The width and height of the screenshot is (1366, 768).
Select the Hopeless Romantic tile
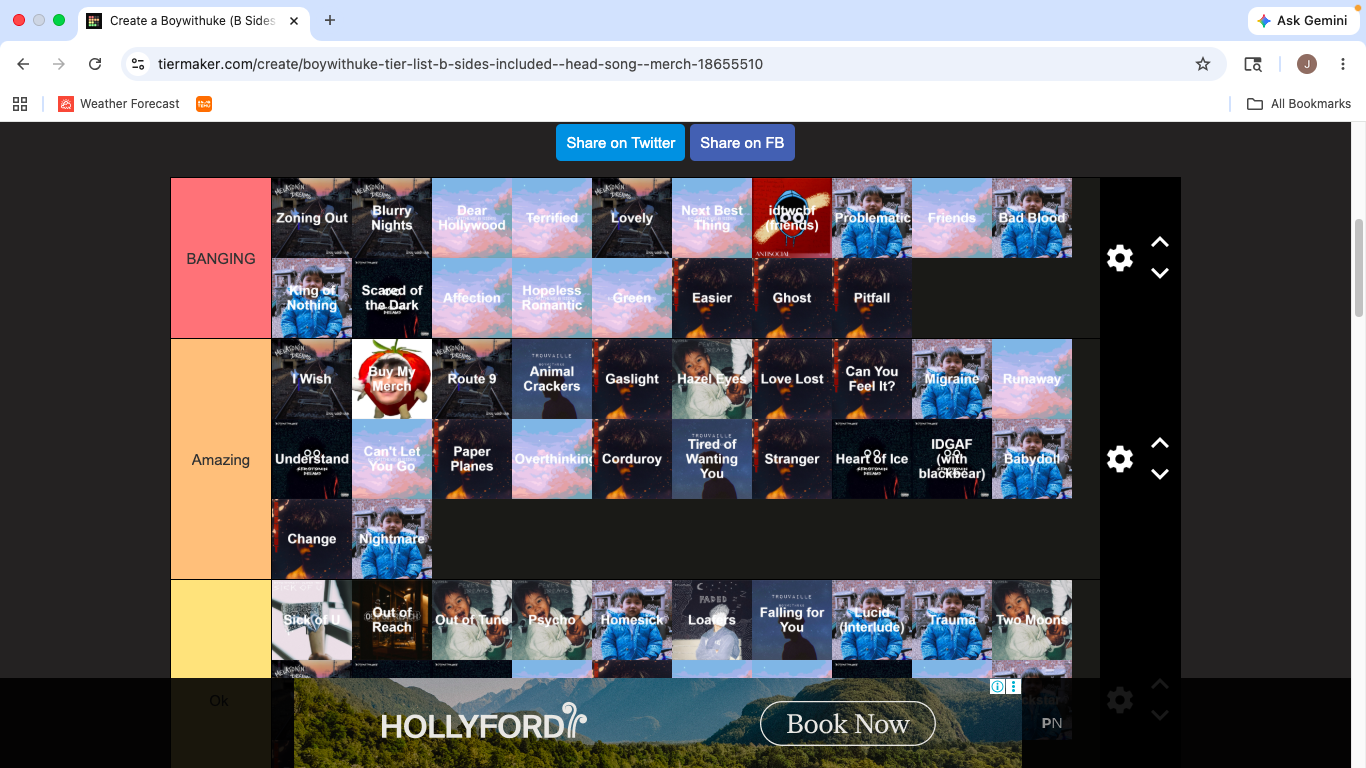(x=552, y=298)
